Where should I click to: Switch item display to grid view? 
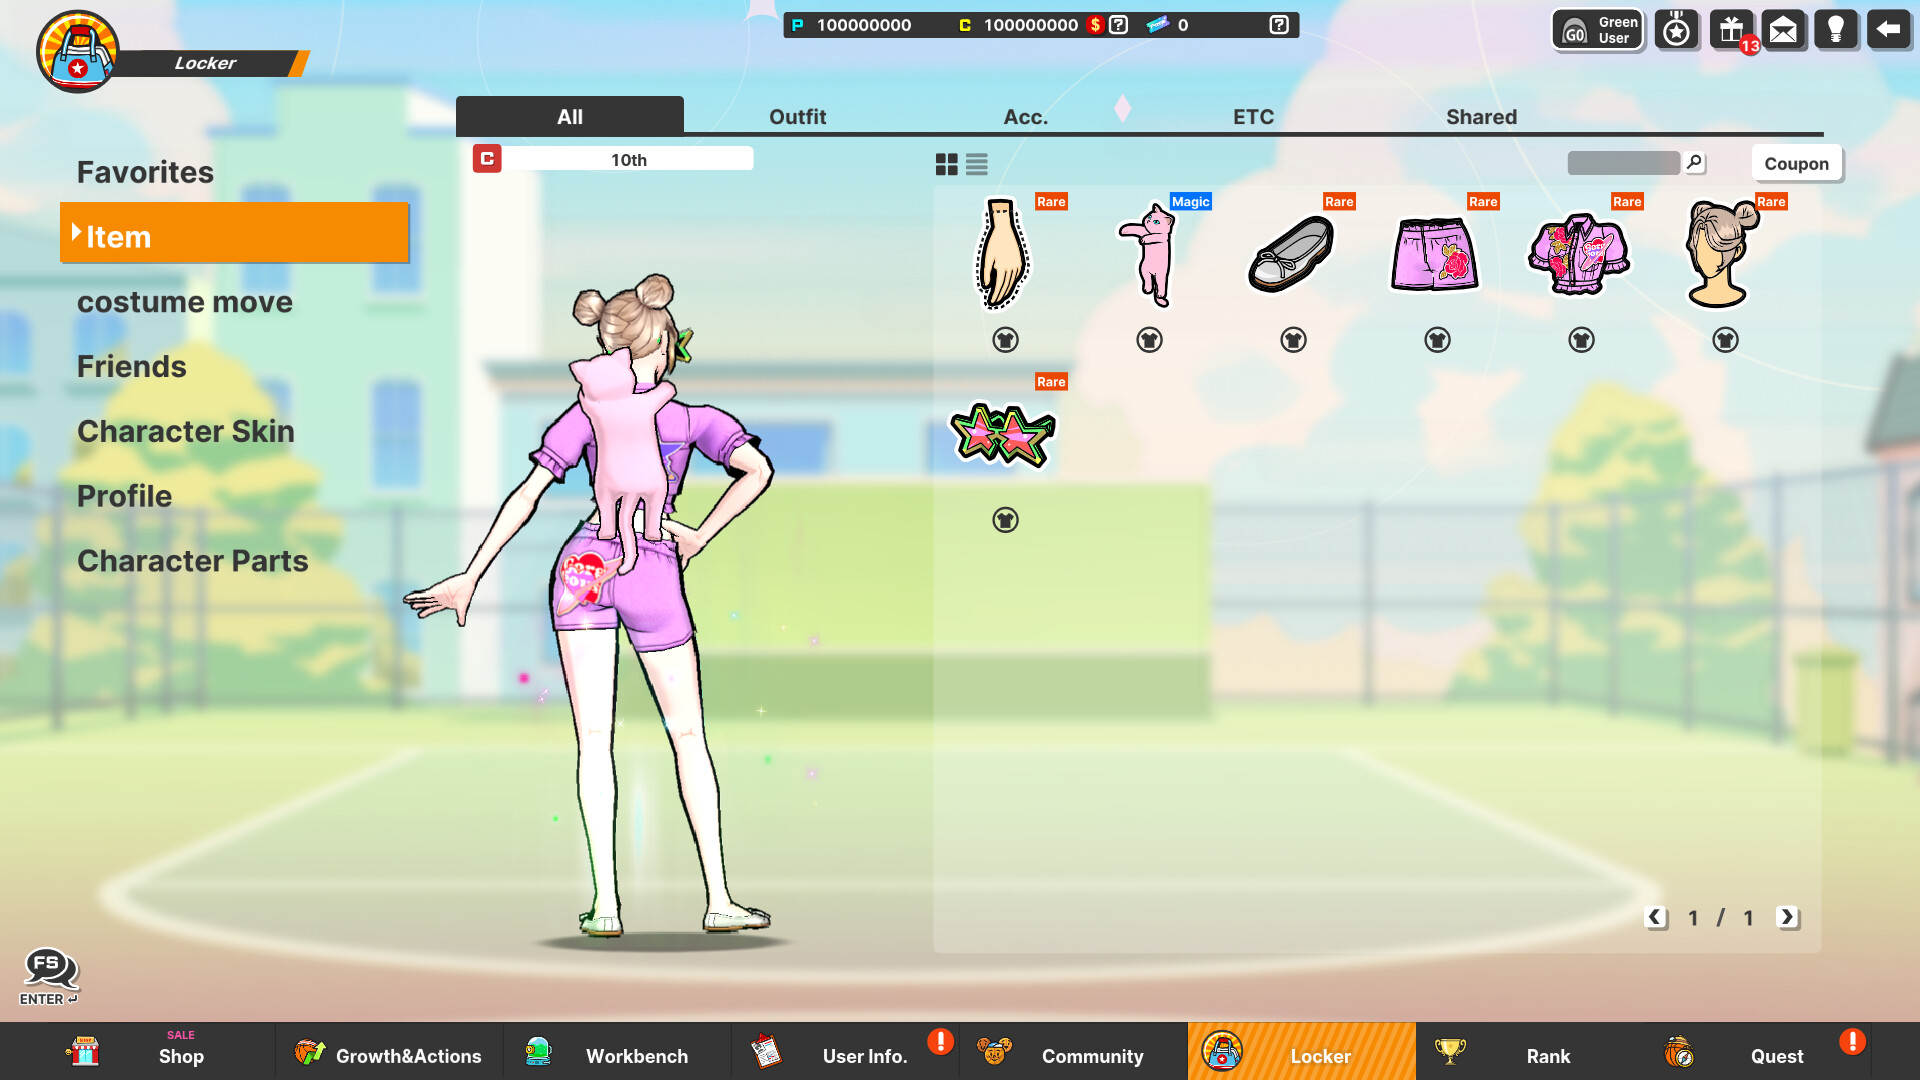tap(945, 164)
